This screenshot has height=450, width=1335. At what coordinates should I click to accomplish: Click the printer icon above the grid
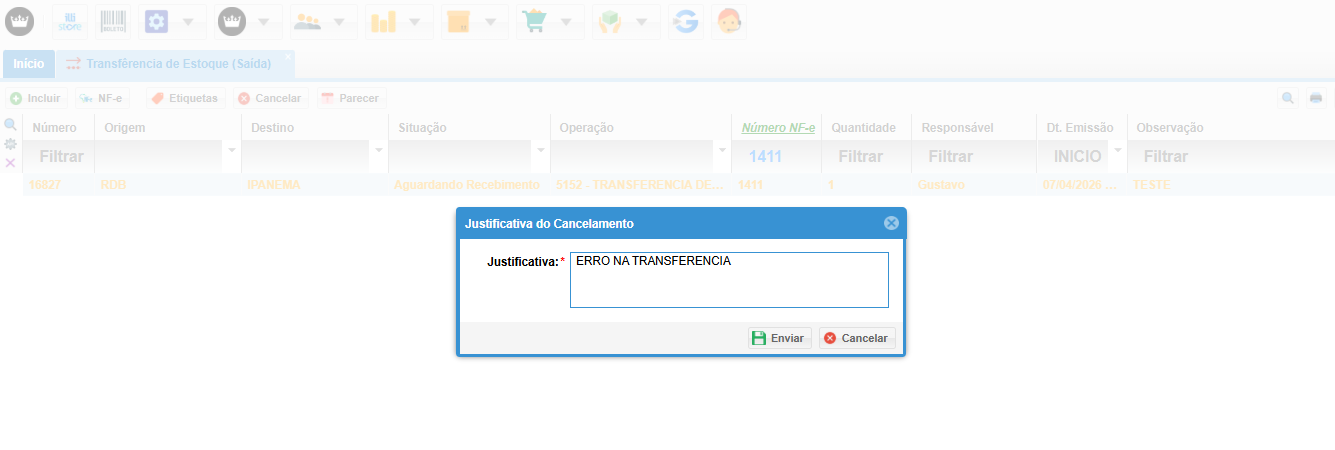(1316, 98)
